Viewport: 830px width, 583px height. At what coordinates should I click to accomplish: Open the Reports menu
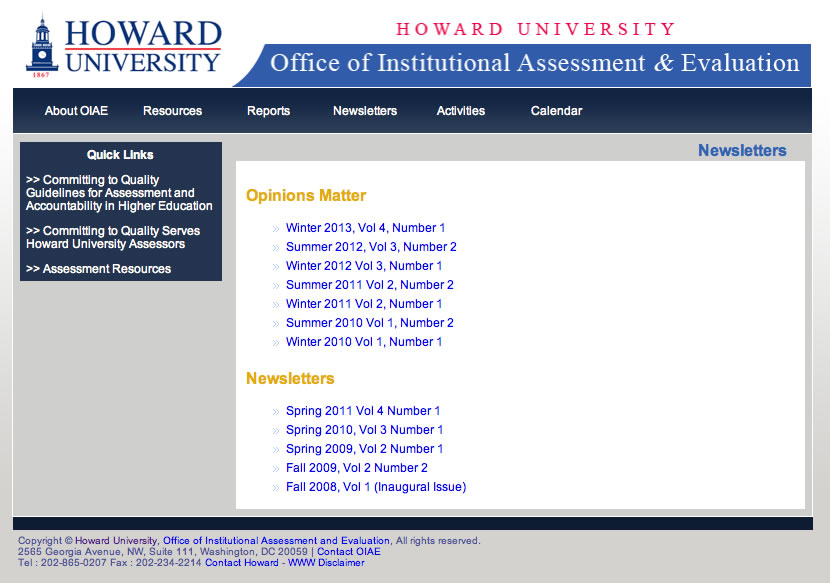(x=268, y=111)
